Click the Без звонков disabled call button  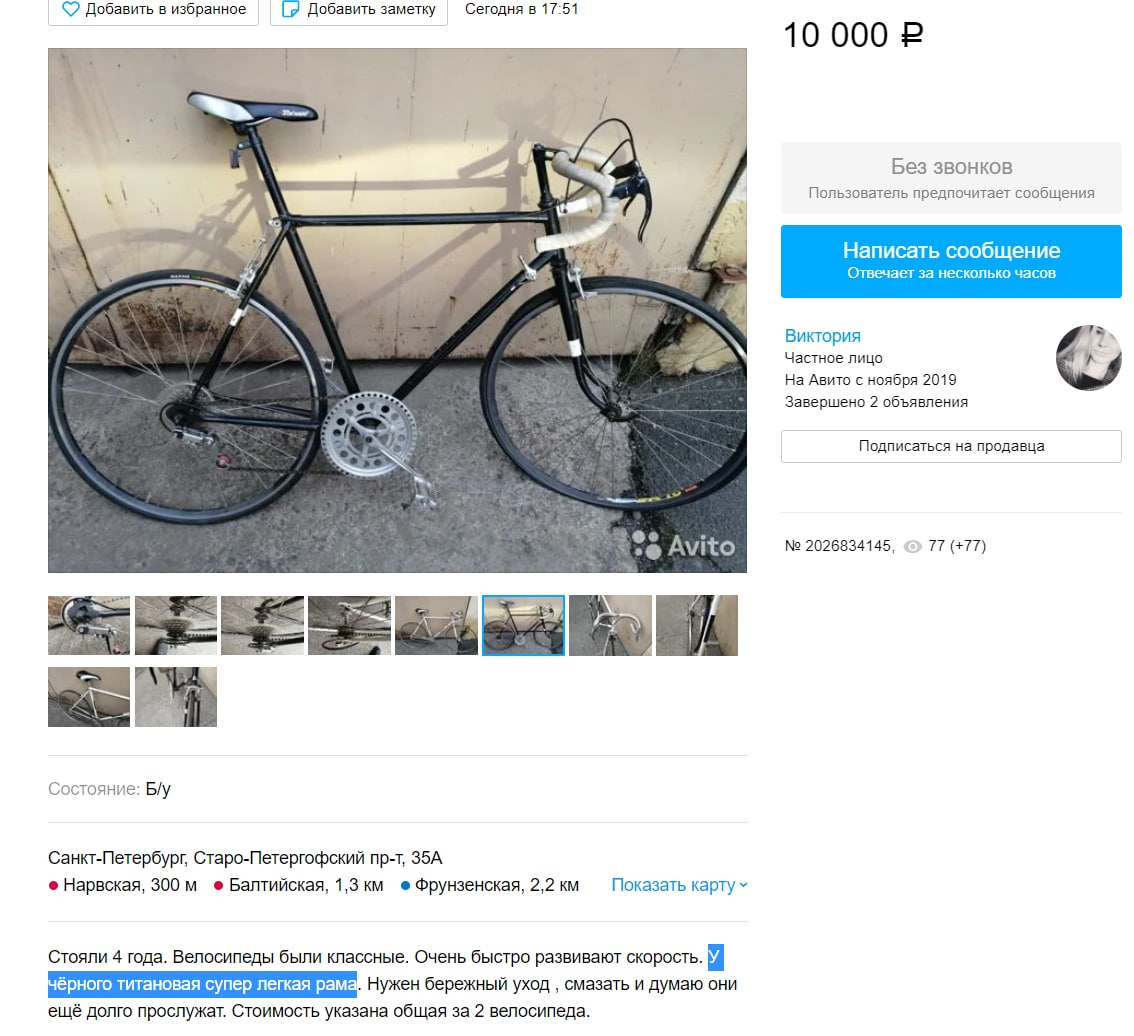[951, 178]
